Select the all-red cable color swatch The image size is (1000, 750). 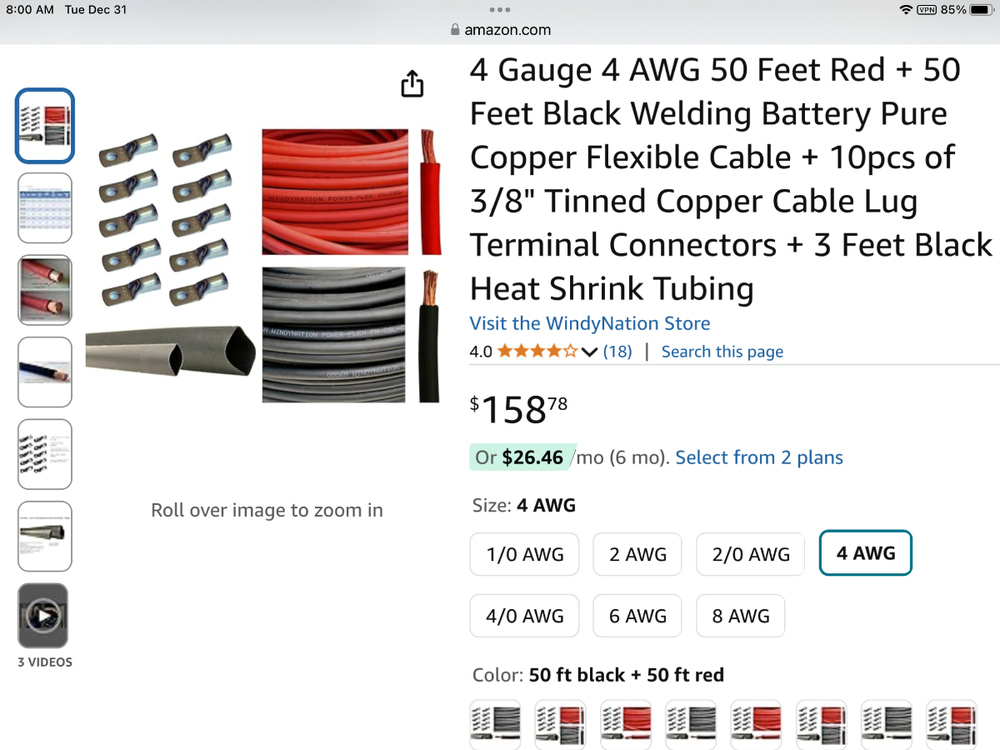coord(626,723)
